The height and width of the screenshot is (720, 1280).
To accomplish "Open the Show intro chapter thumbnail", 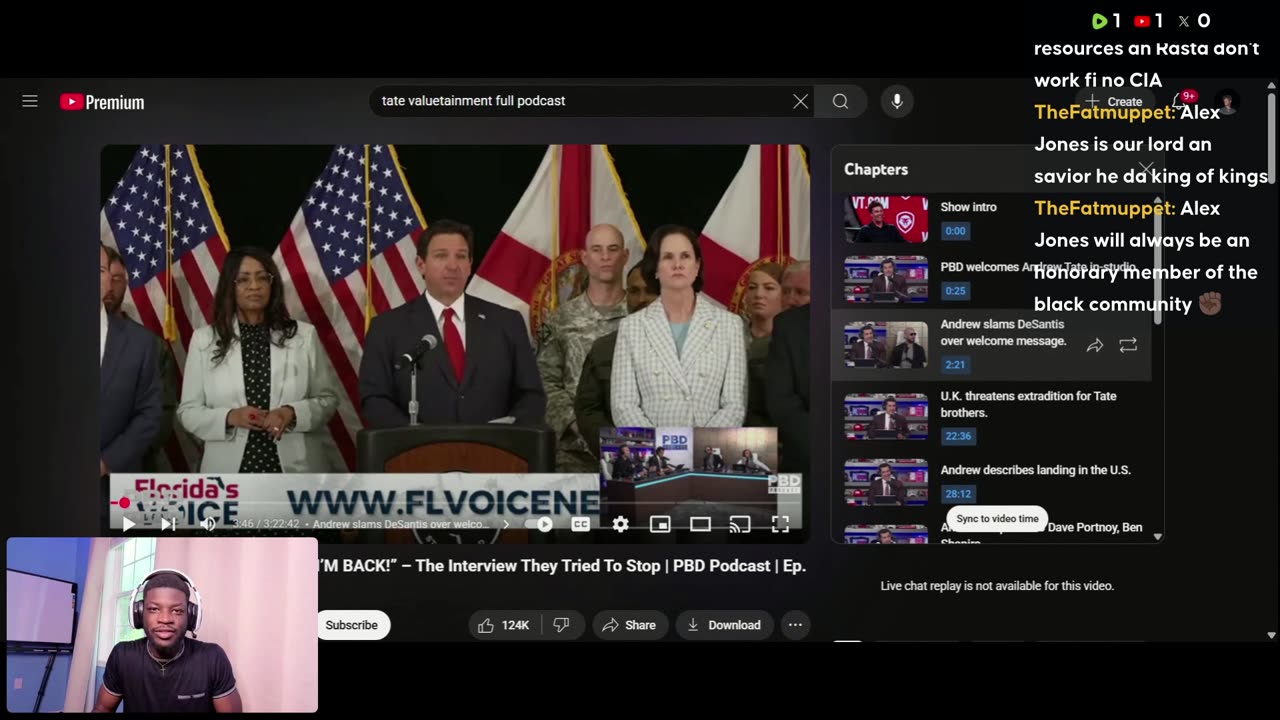I will pos(885,219).
